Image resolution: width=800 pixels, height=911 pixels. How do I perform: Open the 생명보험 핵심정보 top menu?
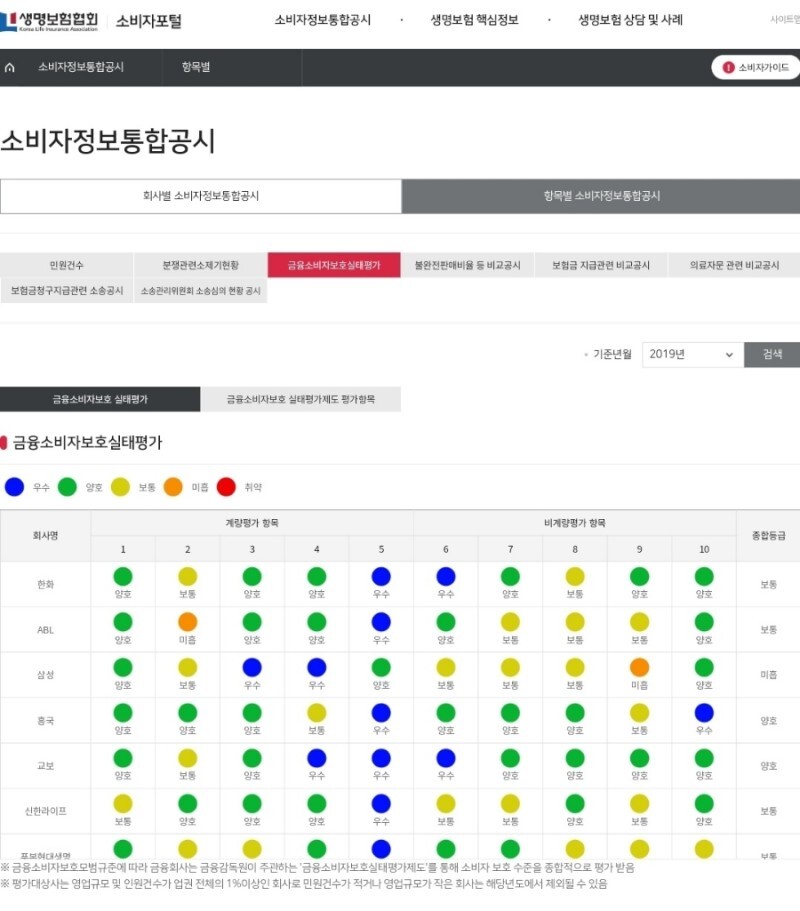474,20
